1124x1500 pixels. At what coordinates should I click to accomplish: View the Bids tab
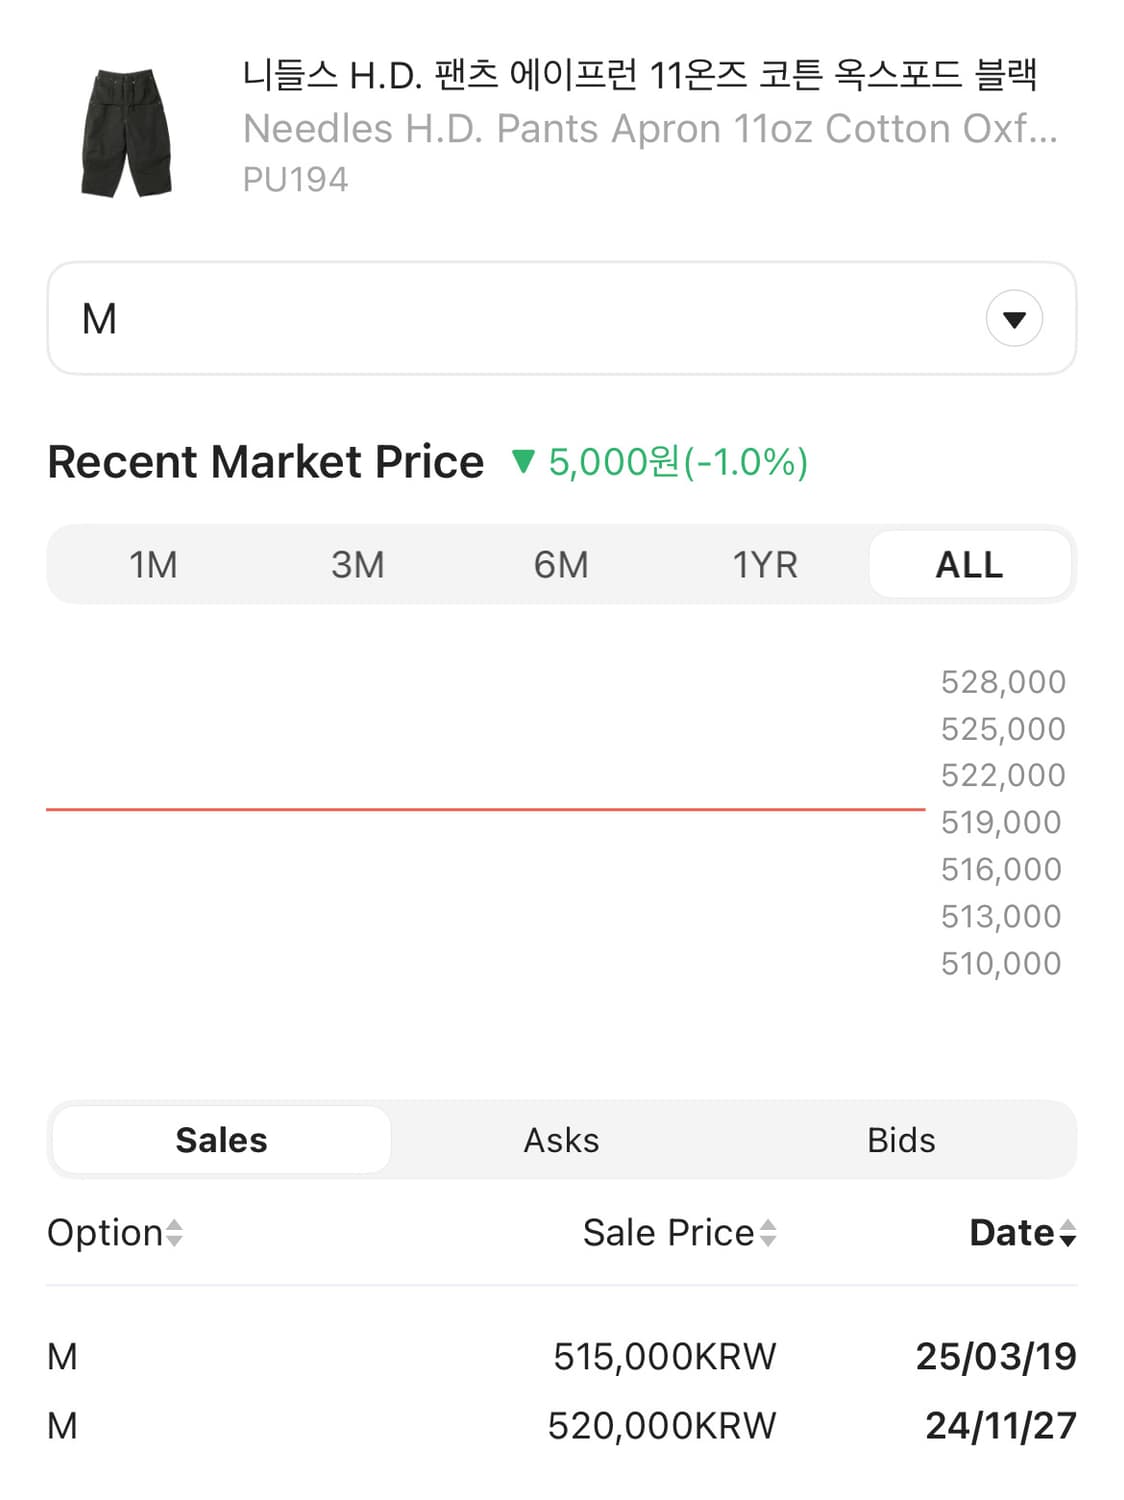click(x=901, y=1140)
